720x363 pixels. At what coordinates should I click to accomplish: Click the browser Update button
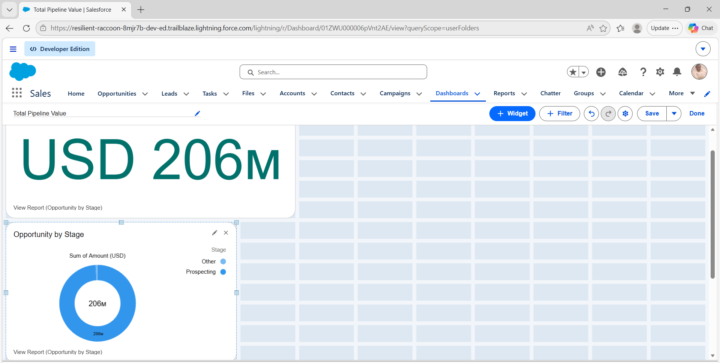point(664,28)
